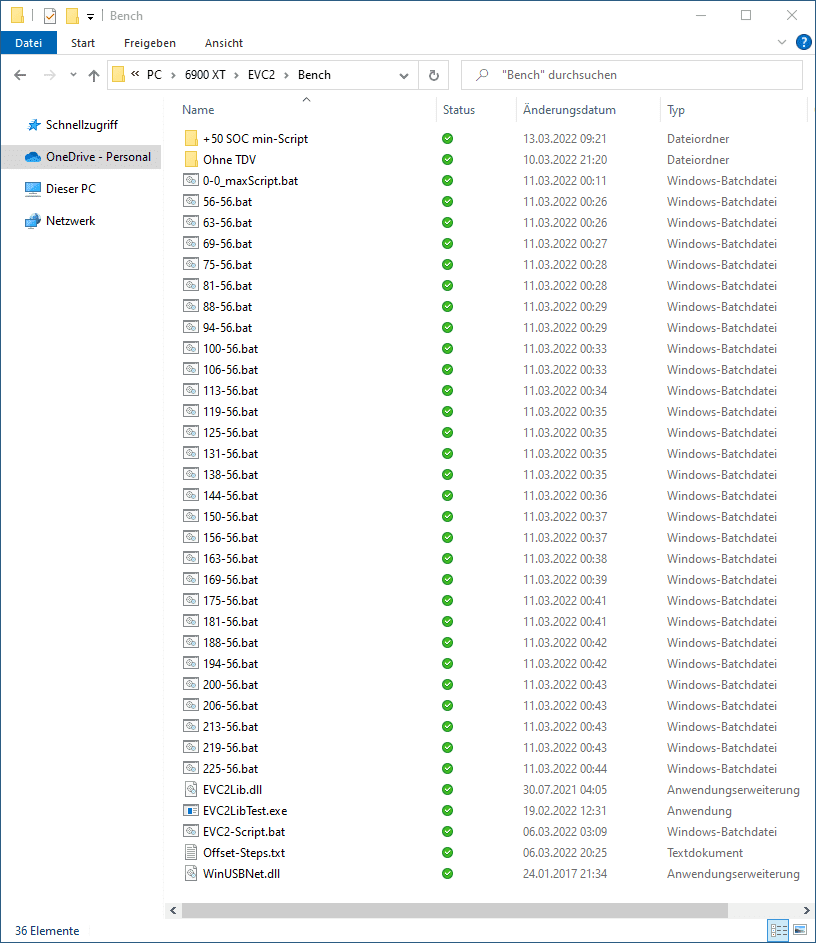Screen dimensions: 816x943
Task: Expand hidden path chevron before PC
Action: point(135,74)
